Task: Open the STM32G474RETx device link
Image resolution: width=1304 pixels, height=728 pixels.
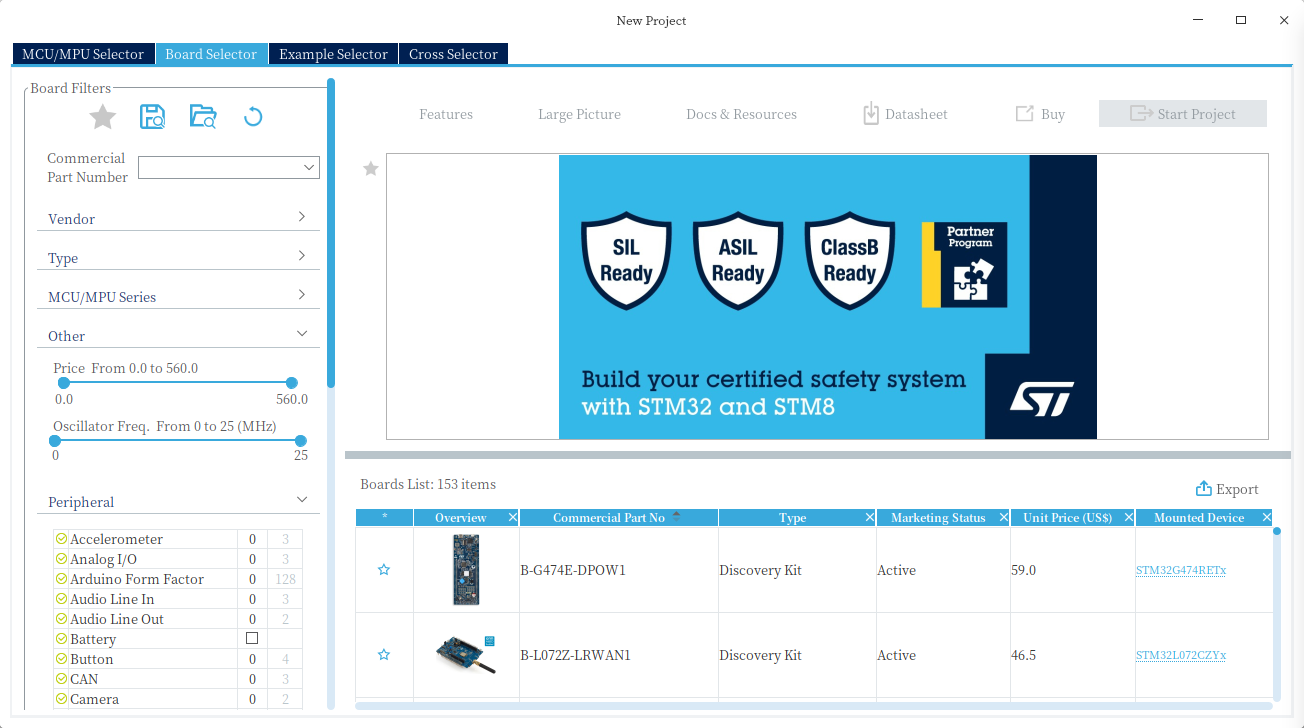Action: point(1181,571)
